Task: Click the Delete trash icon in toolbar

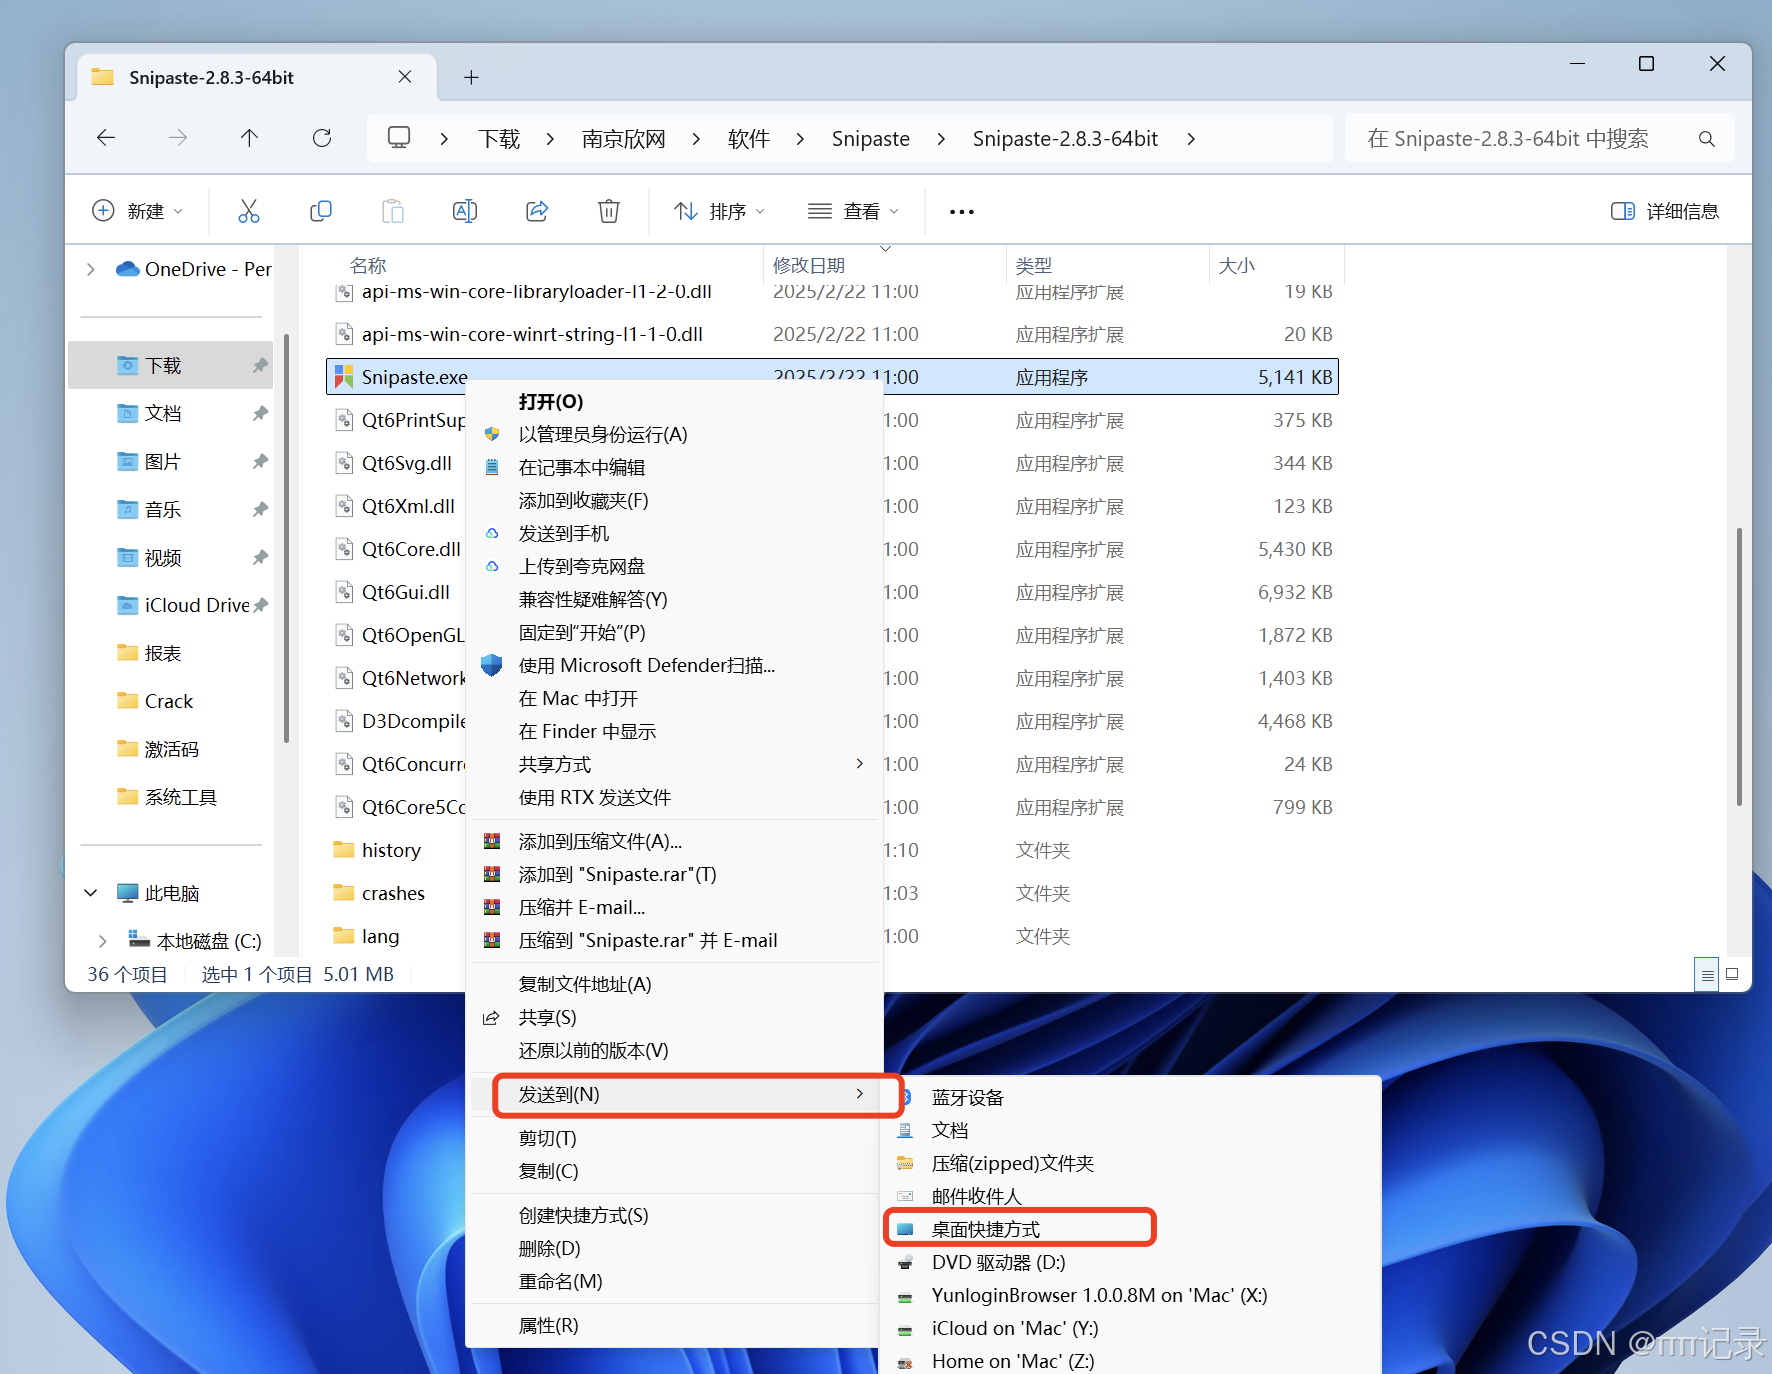Action: [609, 211]
